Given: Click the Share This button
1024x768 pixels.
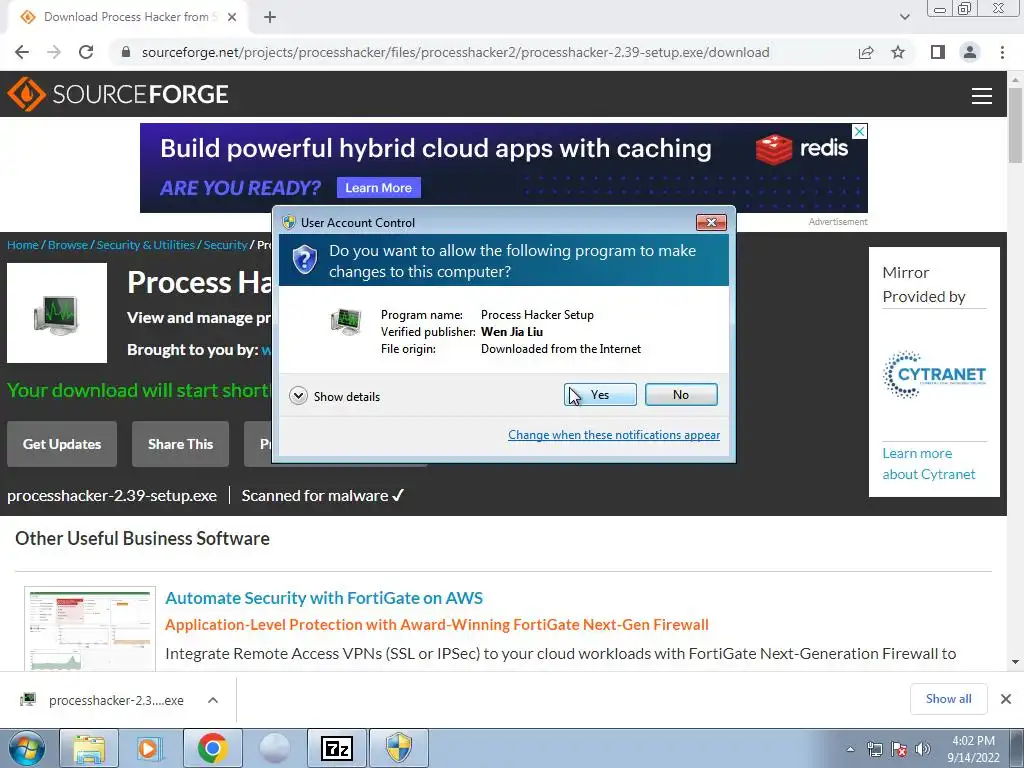Looking at the screenshot, I should point(180,444).
